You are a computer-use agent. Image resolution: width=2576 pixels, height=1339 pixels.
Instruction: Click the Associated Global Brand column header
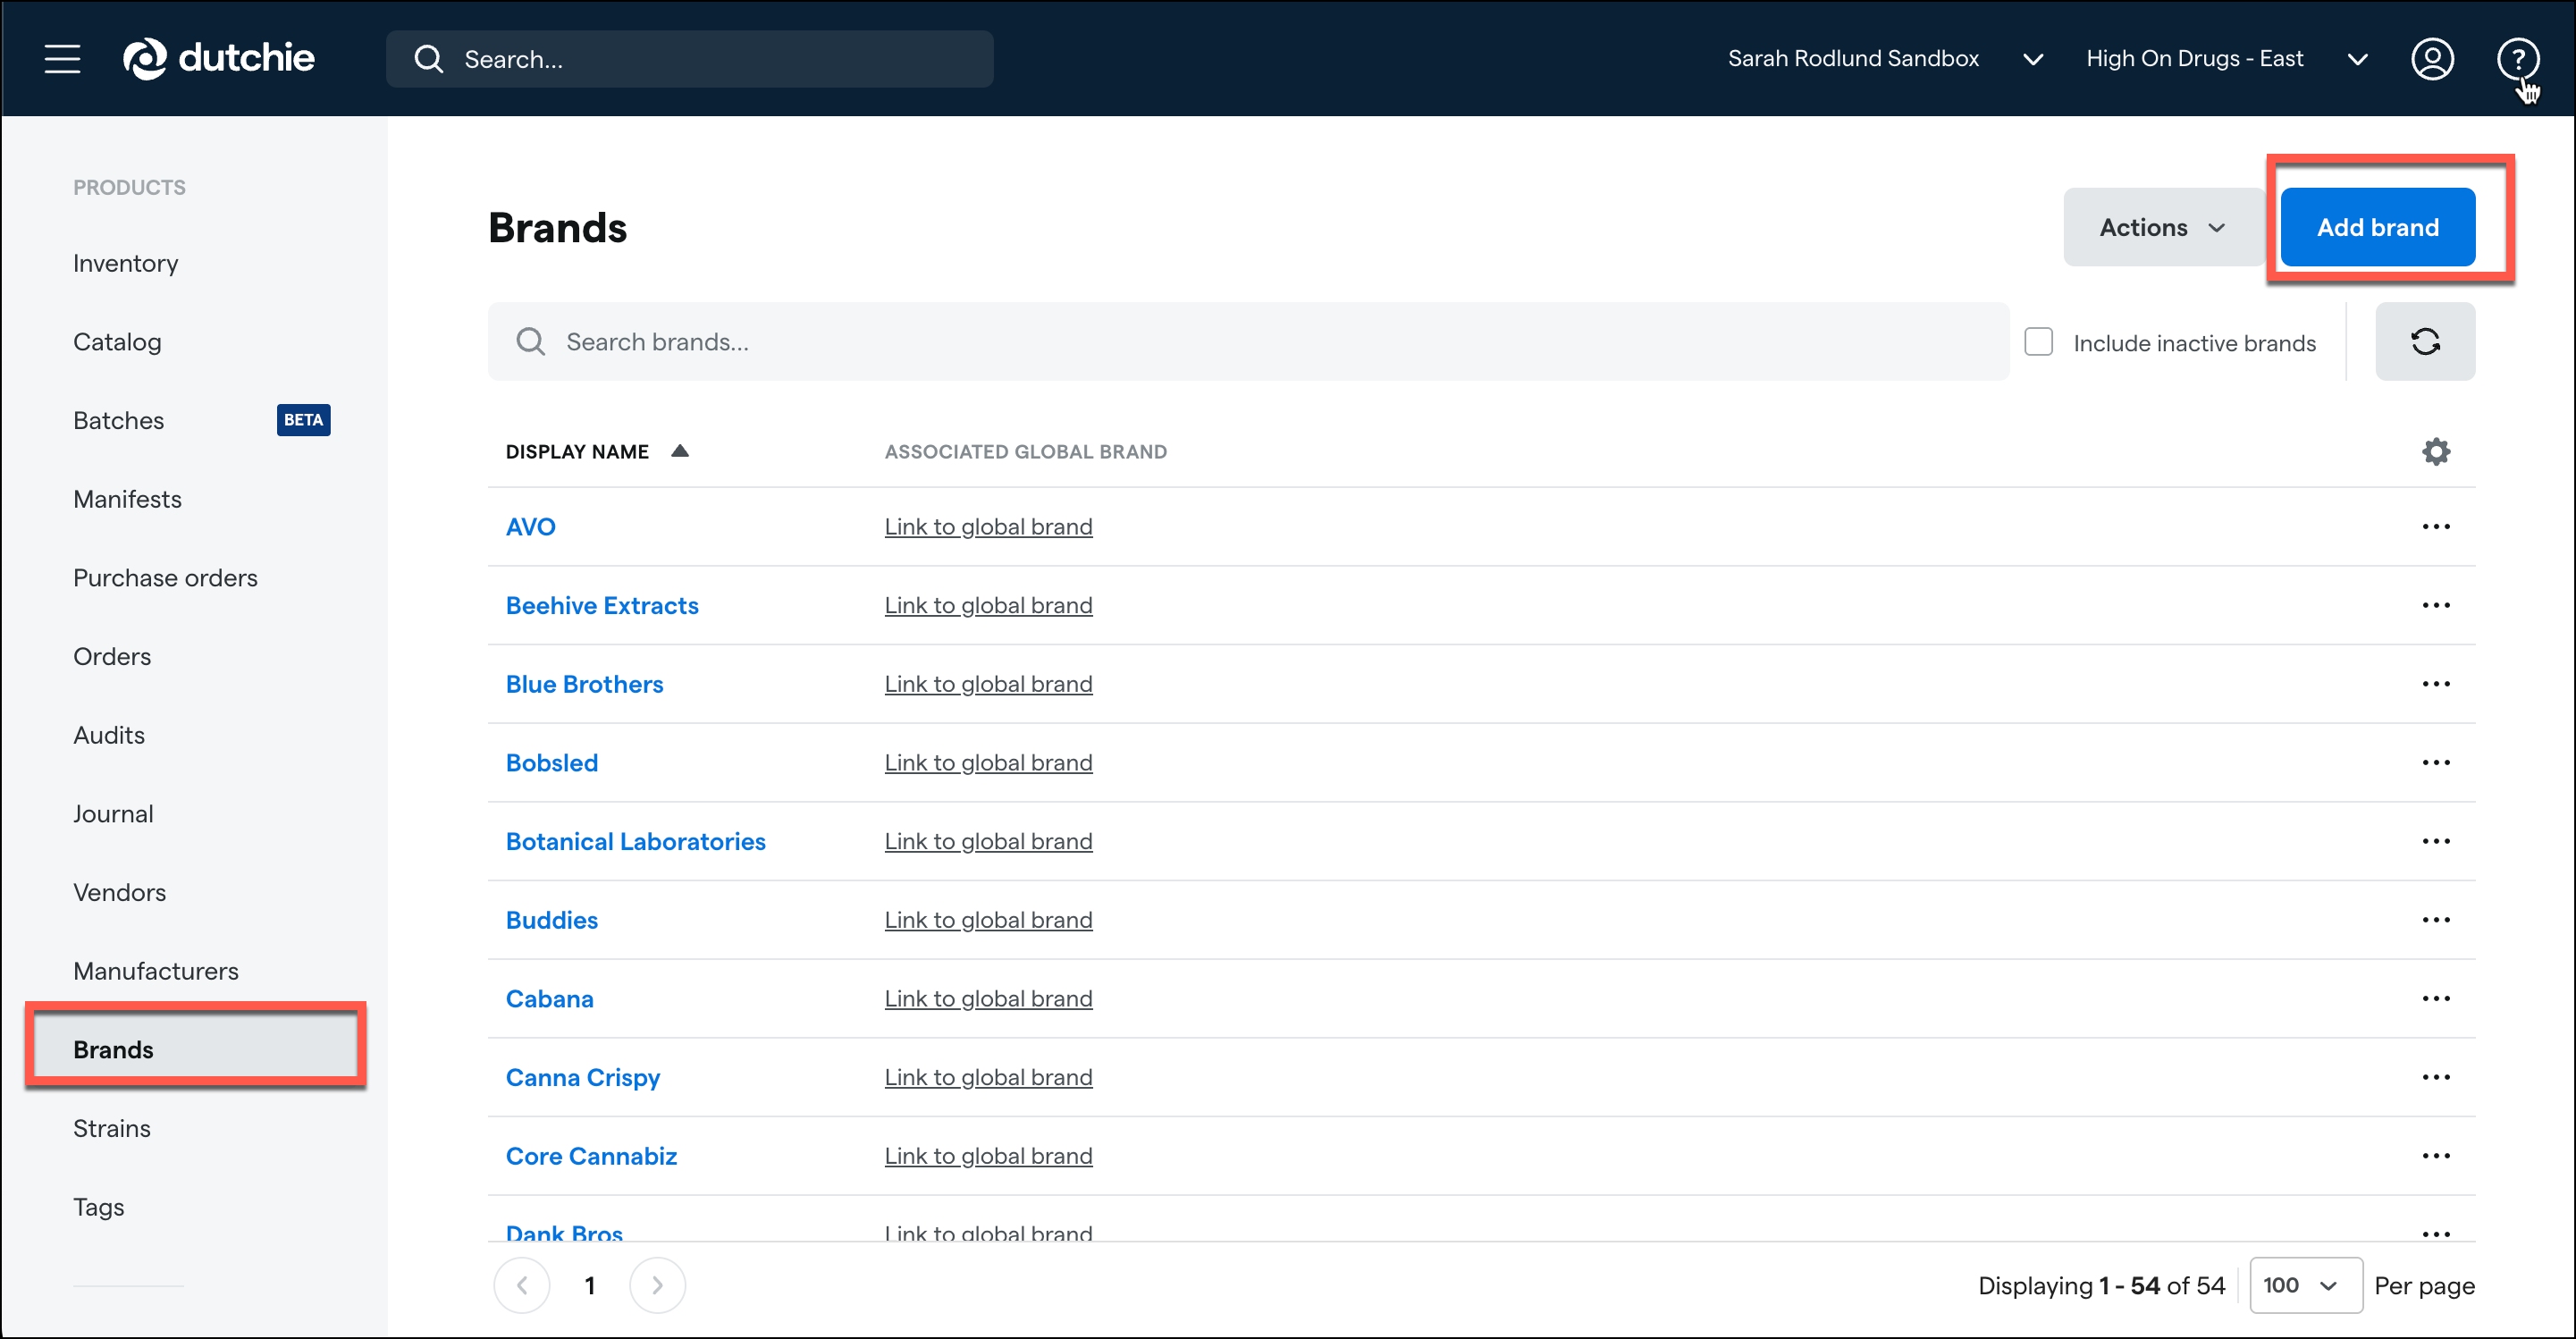pos(1026,452)
